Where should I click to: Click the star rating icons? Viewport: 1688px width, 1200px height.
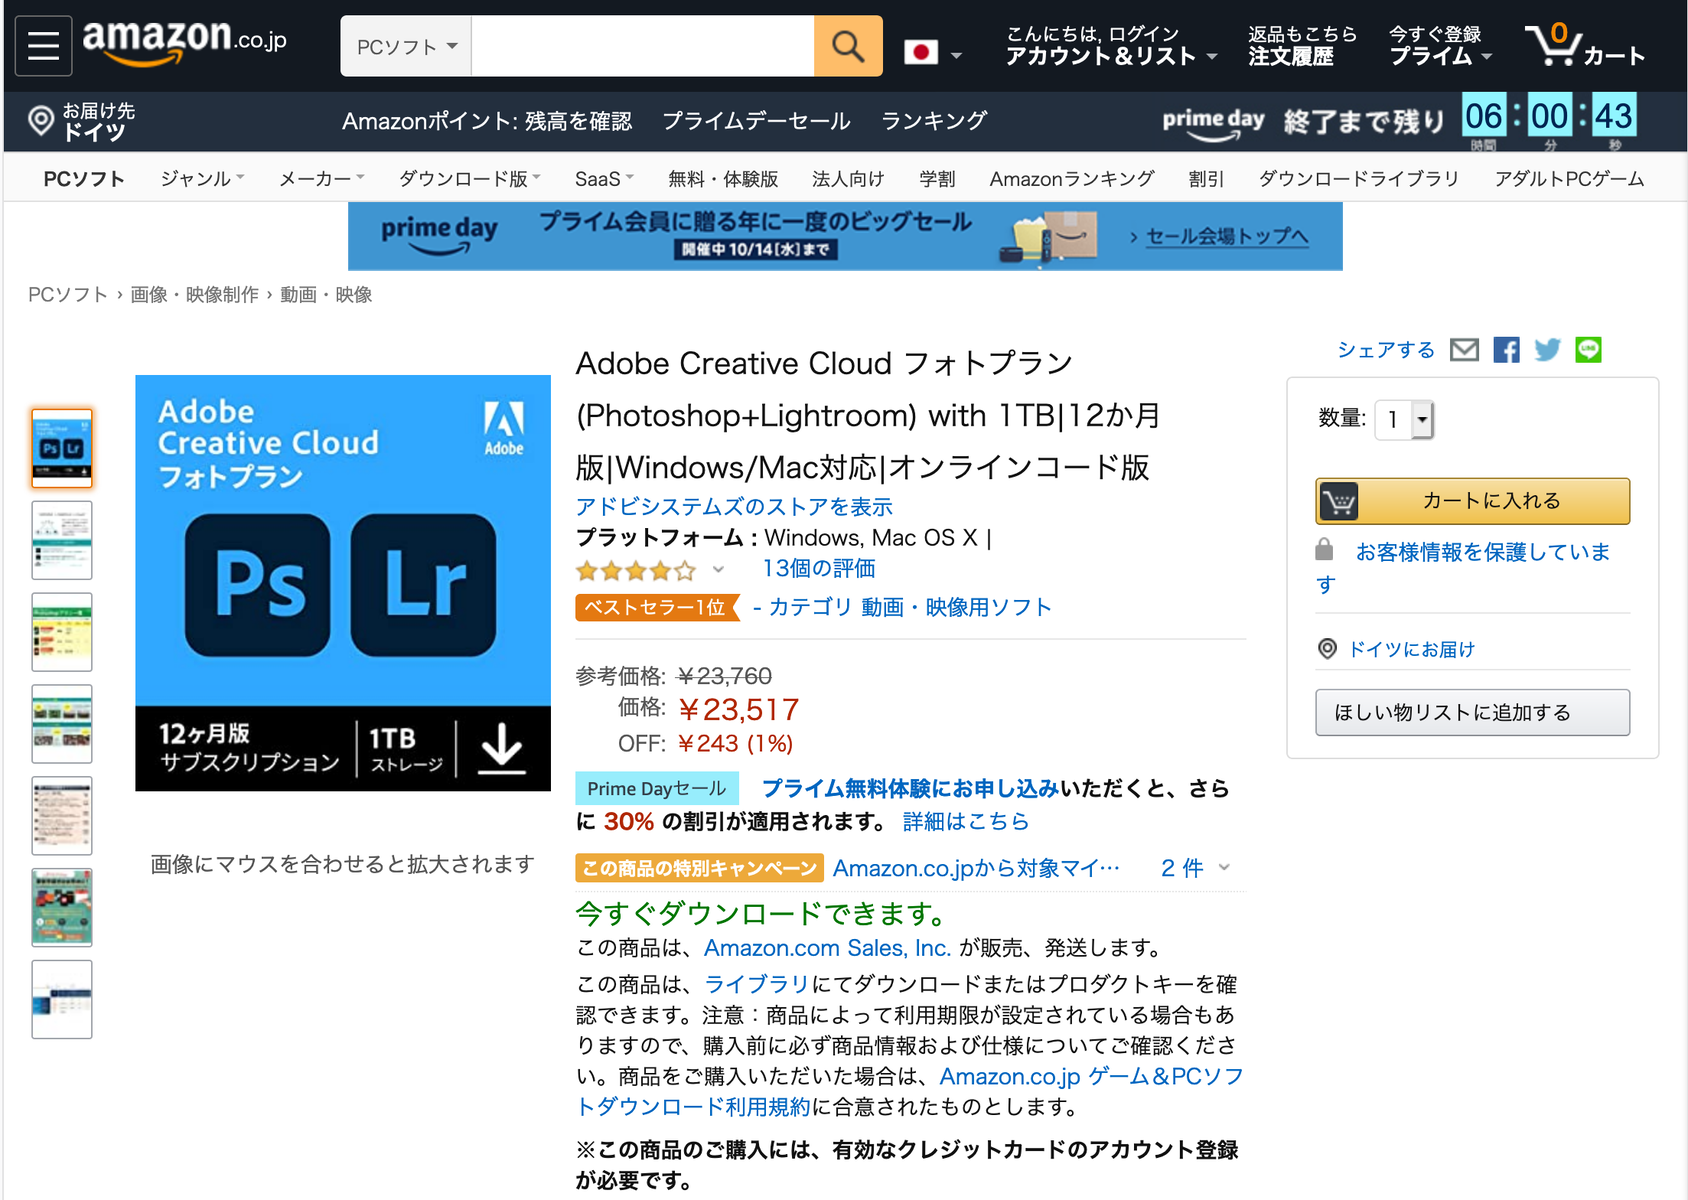tap(635, 570)
